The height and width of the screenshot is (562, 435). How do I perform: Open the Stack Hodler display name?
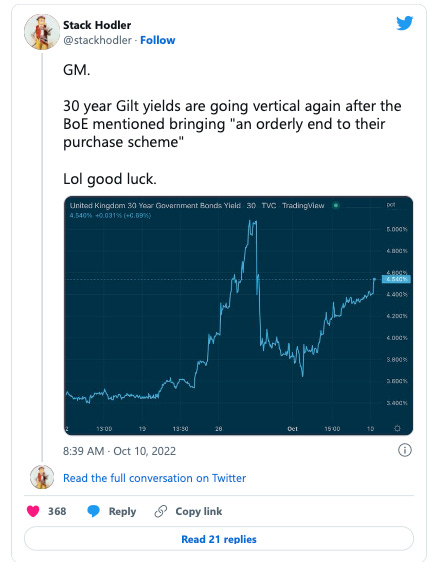(x=97, y=25)
